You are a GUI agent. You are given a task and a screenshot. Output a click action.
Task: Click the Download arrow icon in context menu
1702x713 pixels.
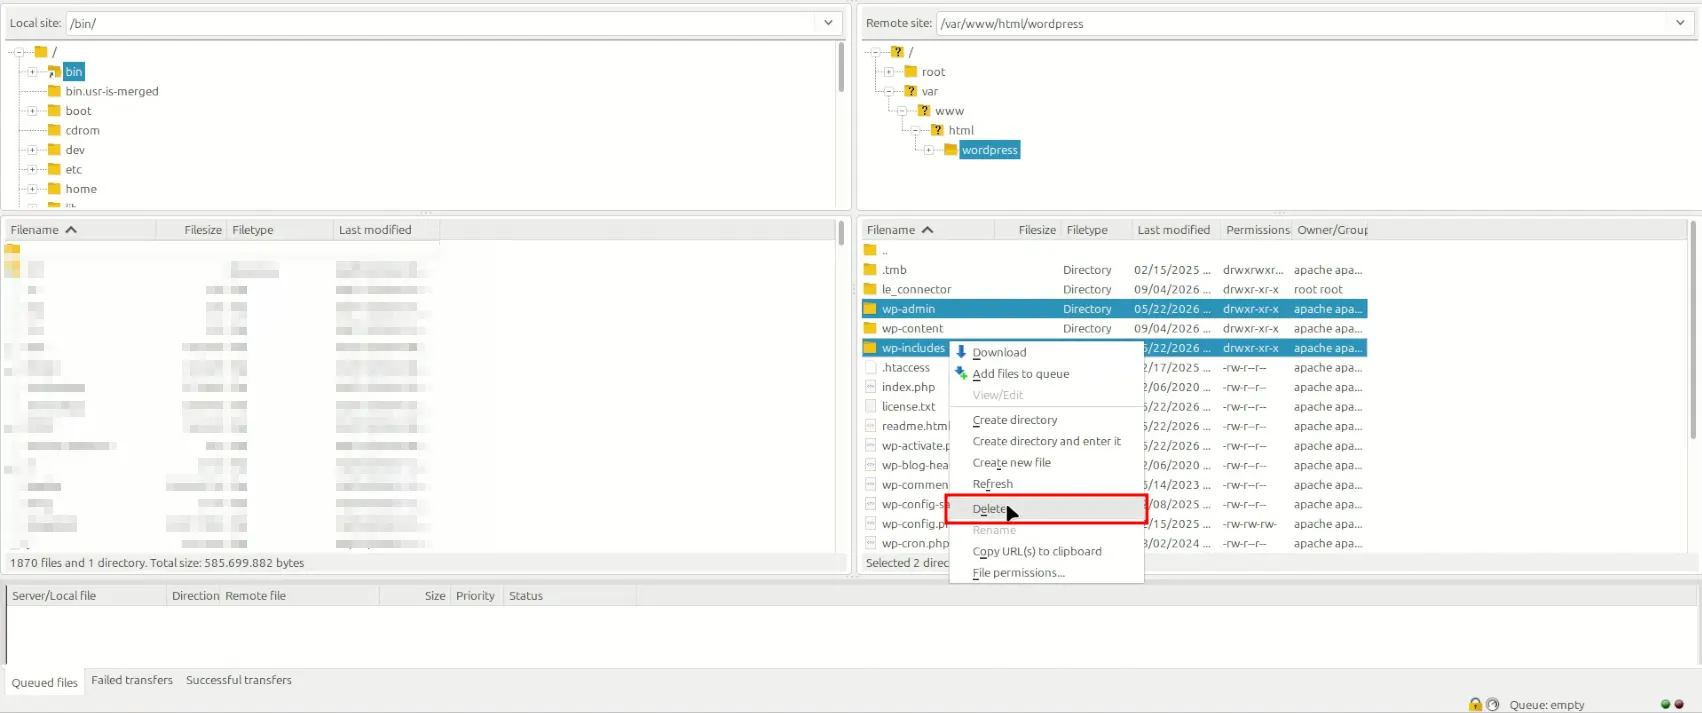point(961,352)
